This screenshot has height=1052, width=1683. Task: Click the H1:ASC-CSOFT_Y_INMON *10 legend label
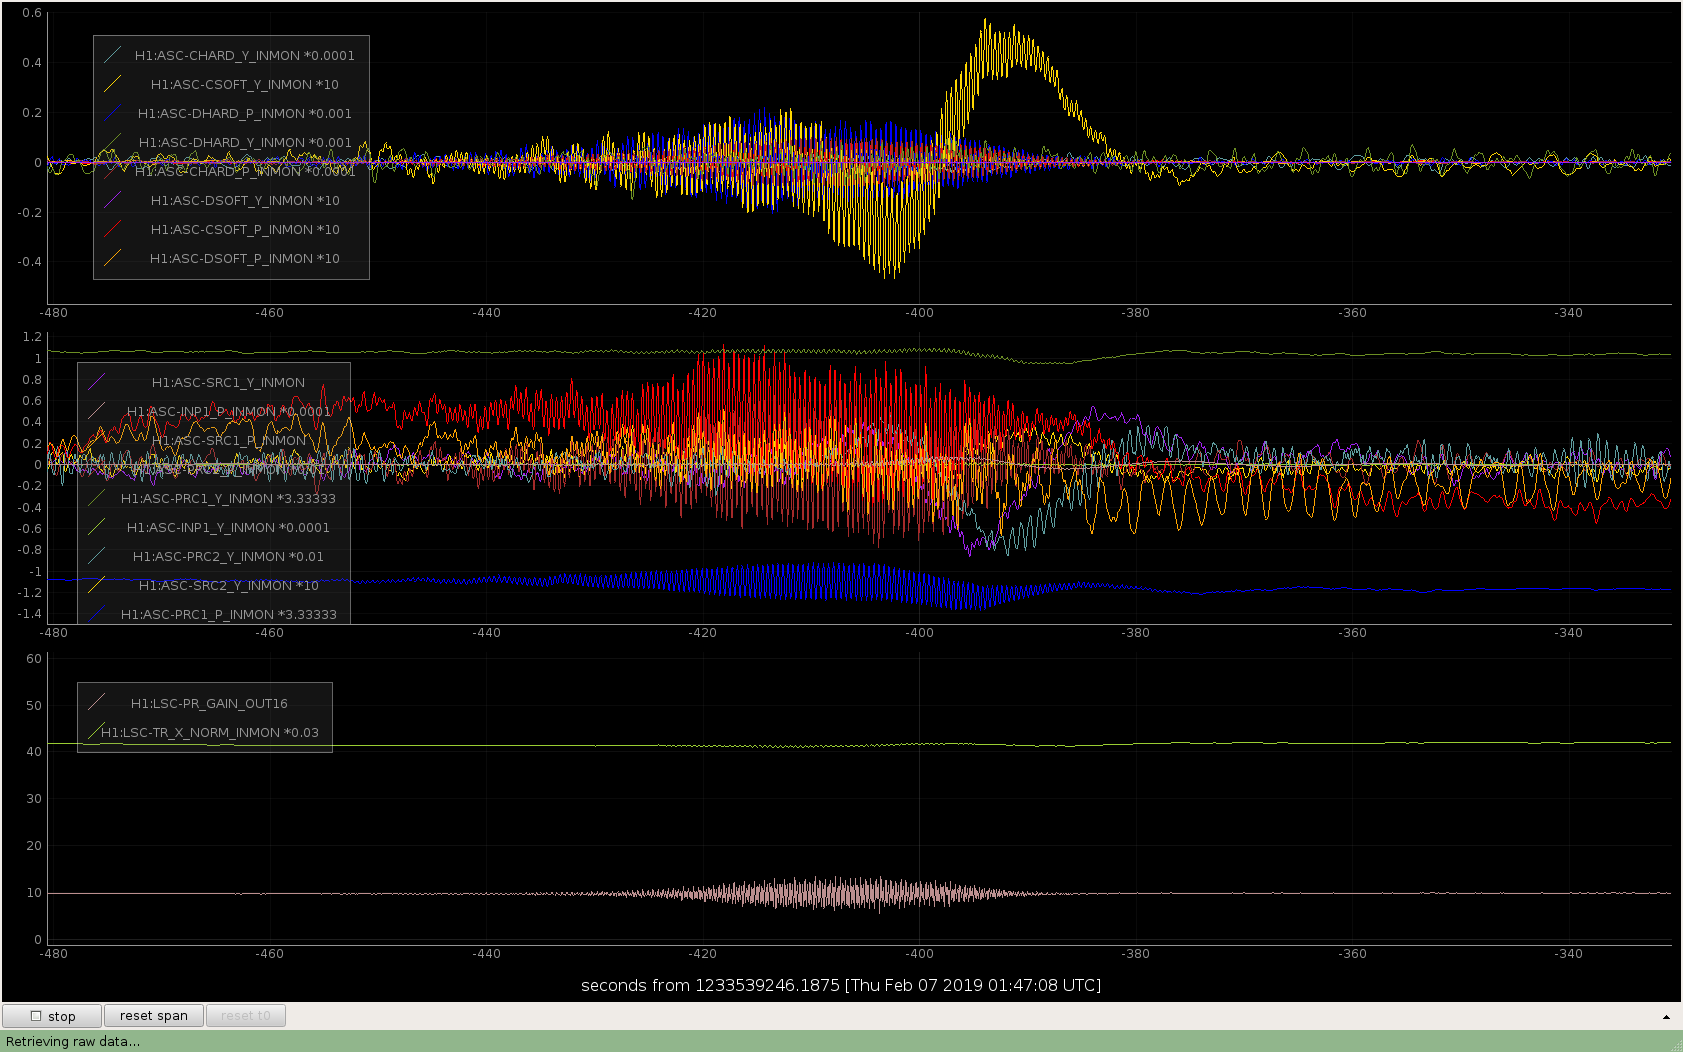point(245,84)
